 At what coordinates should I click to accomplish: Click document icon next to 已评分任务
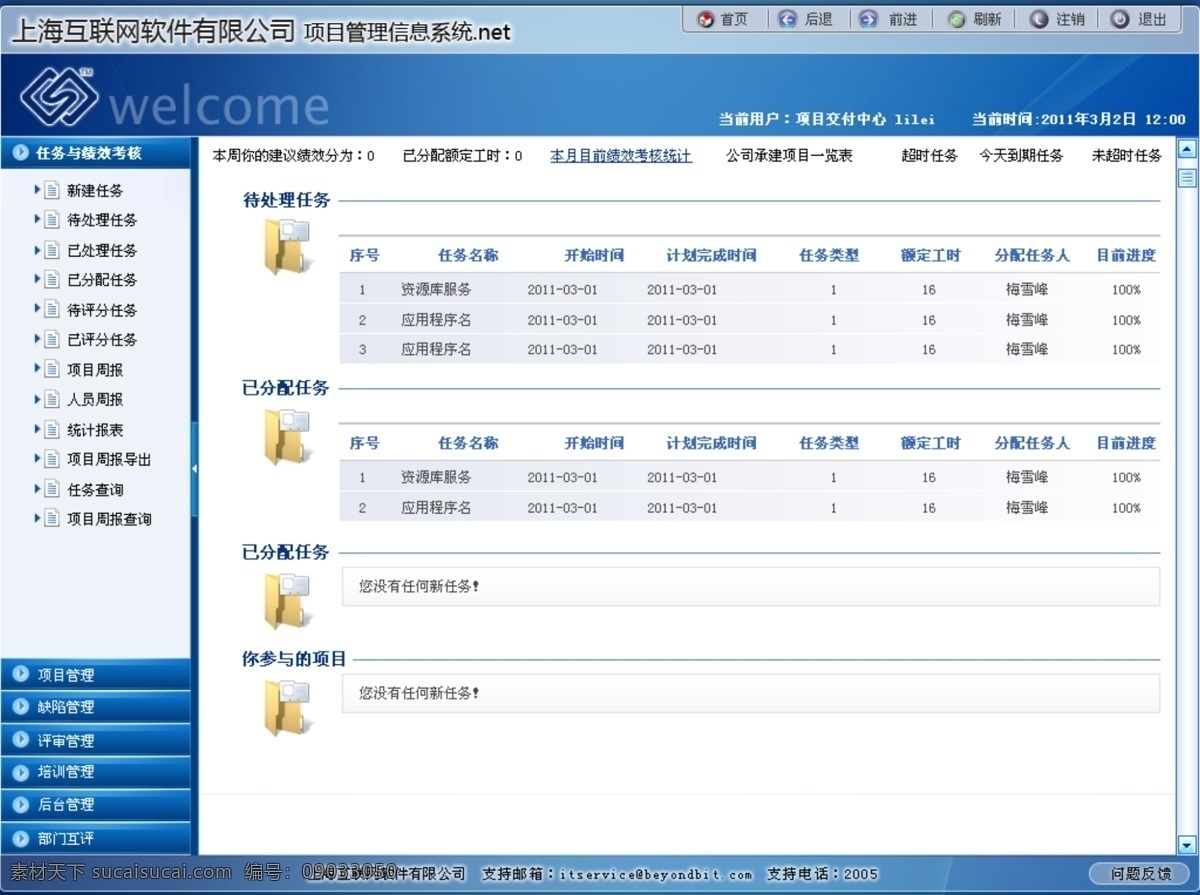coord(52,339)
